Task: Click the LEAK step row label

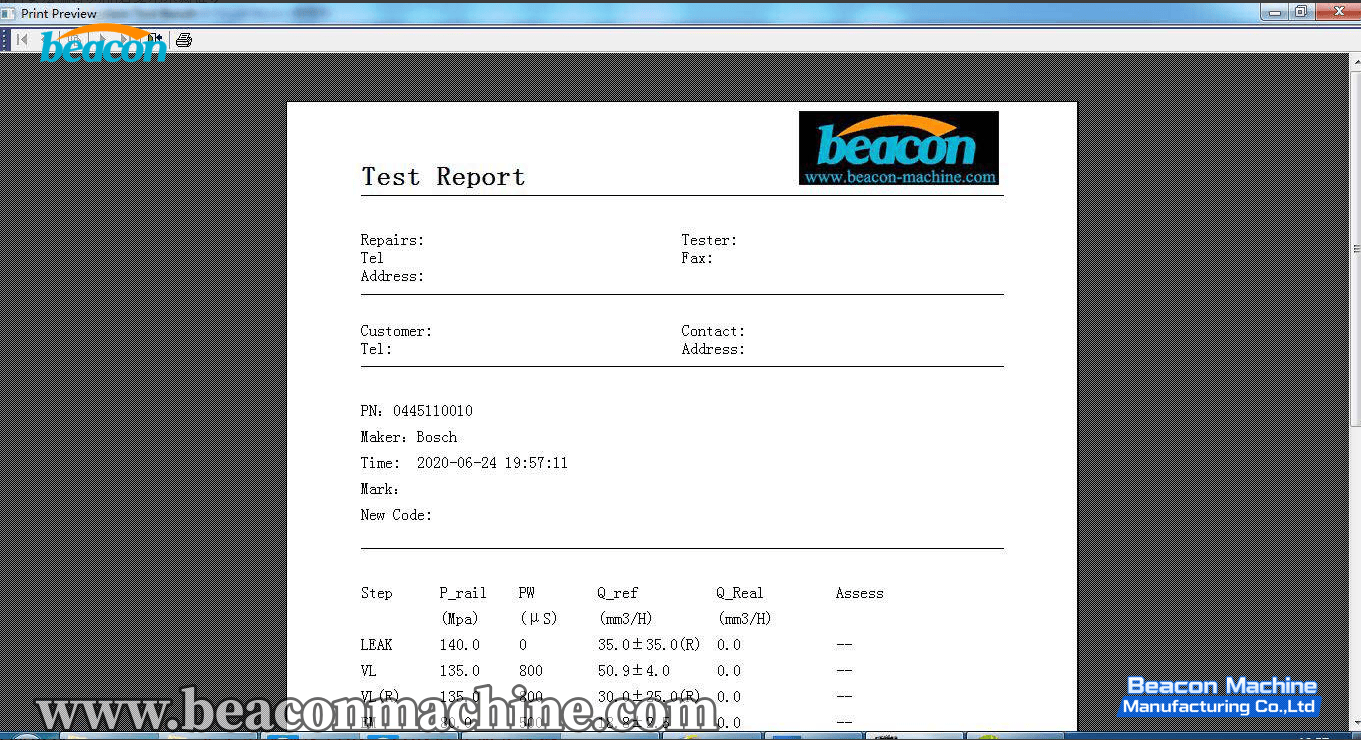Action: coord(376,645)
